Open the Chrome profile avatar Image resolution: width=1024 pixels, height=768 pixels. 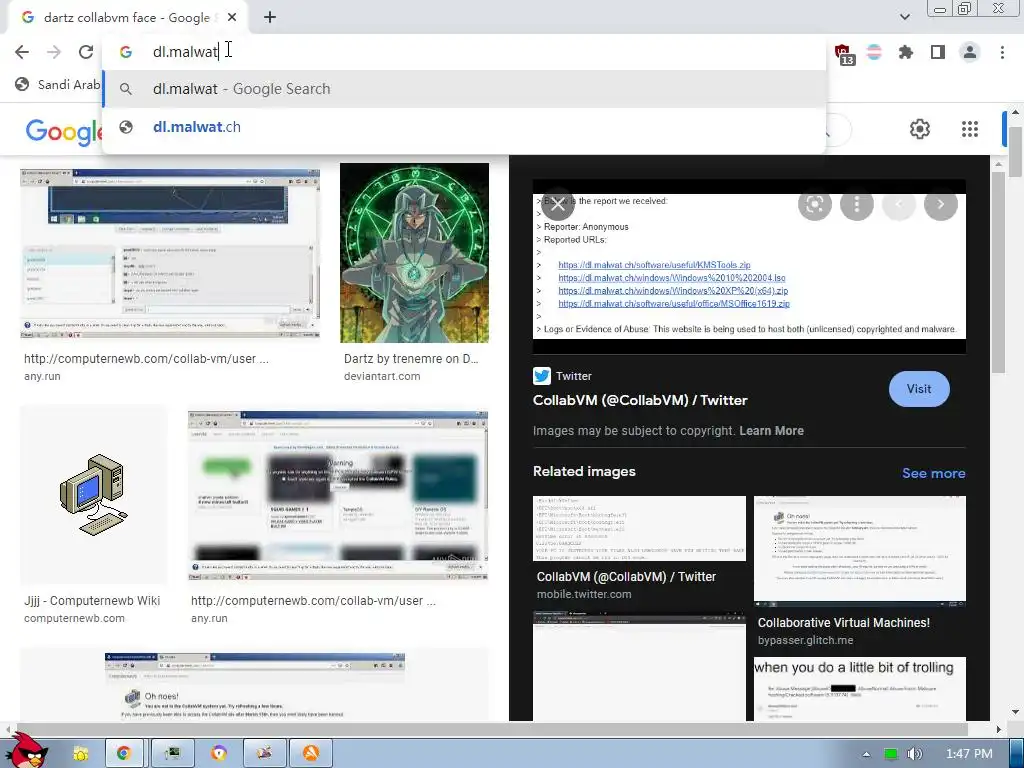click(x=970, y=52)
